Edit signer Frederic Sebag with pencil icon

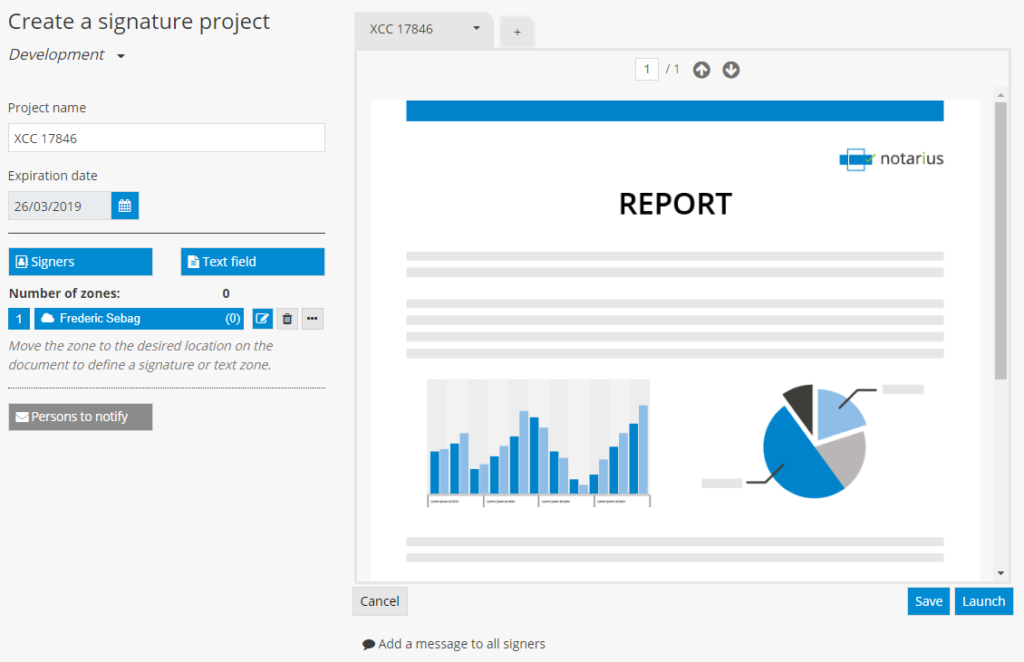262,319
